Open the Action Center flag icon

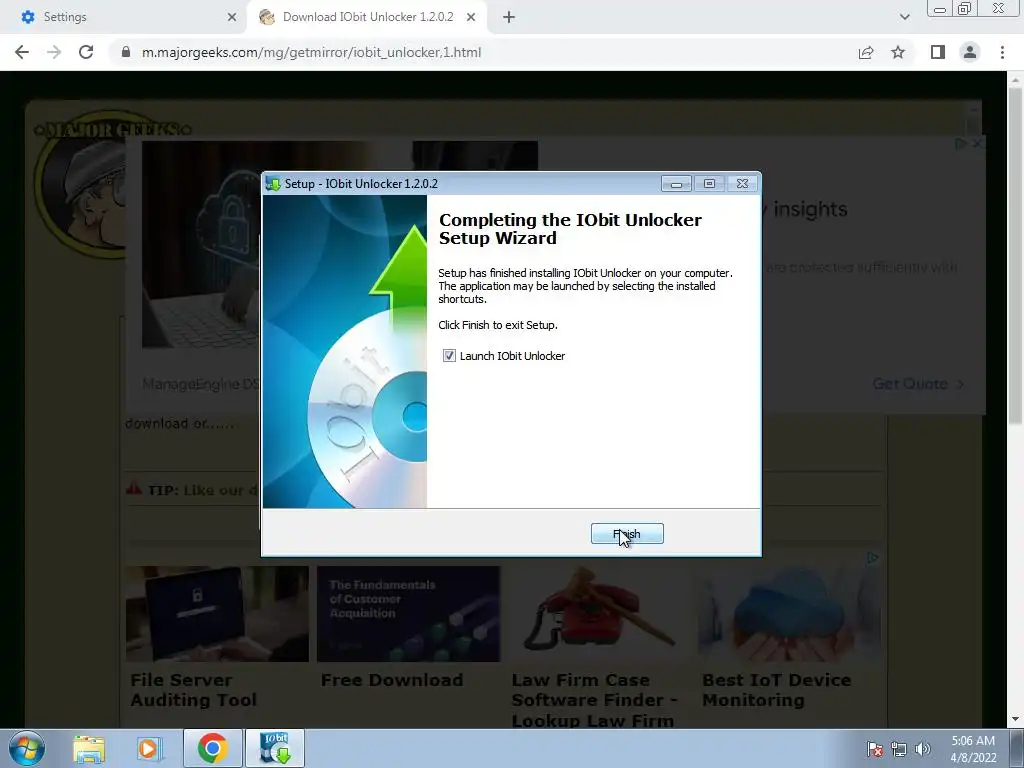874,749
